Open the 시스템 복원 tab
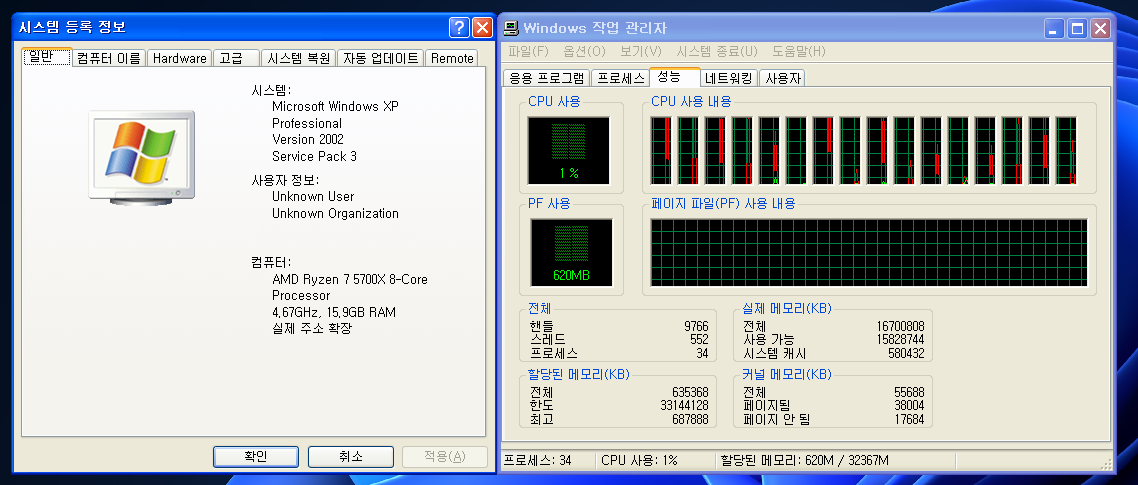1138x485 pixels. [298, 59]
